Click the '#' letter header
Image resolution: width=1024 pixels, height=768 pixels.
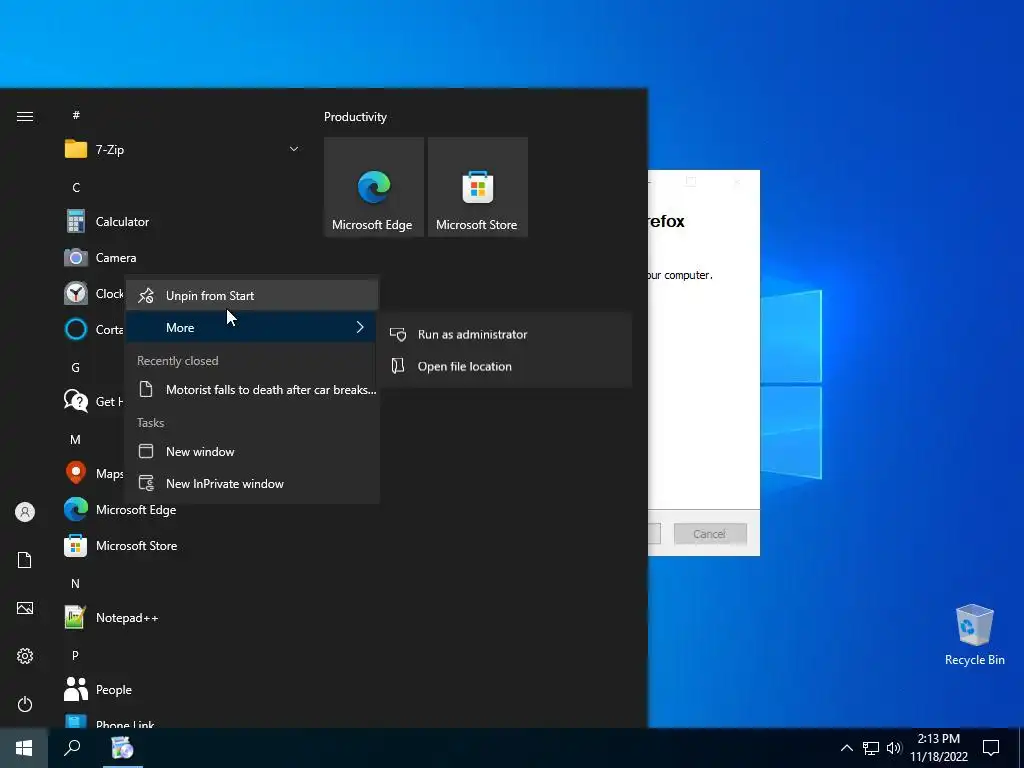click(x=76, y=115)
